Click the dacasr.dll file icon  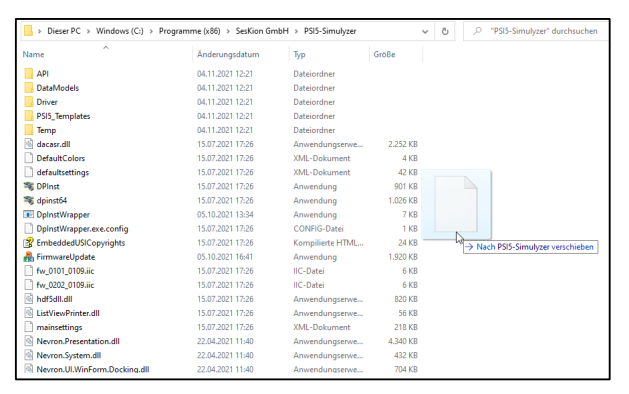coord(28,144)
